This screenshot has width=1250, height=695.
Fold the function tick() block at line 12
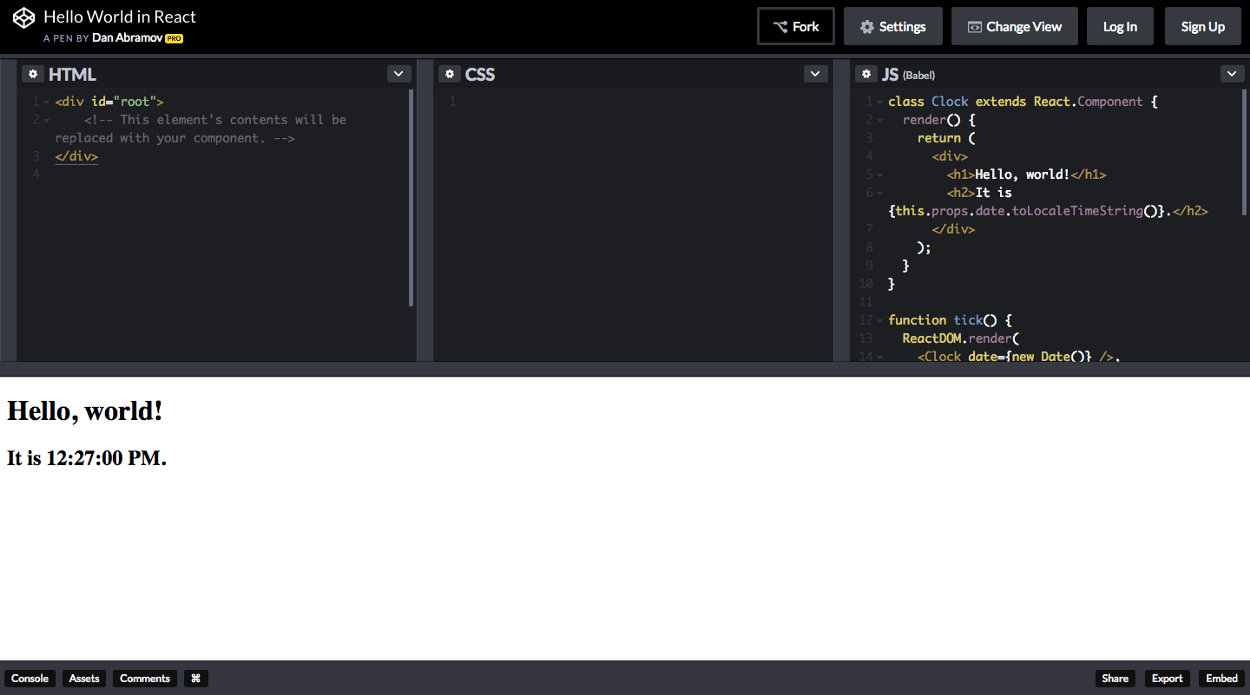point(880,320)
